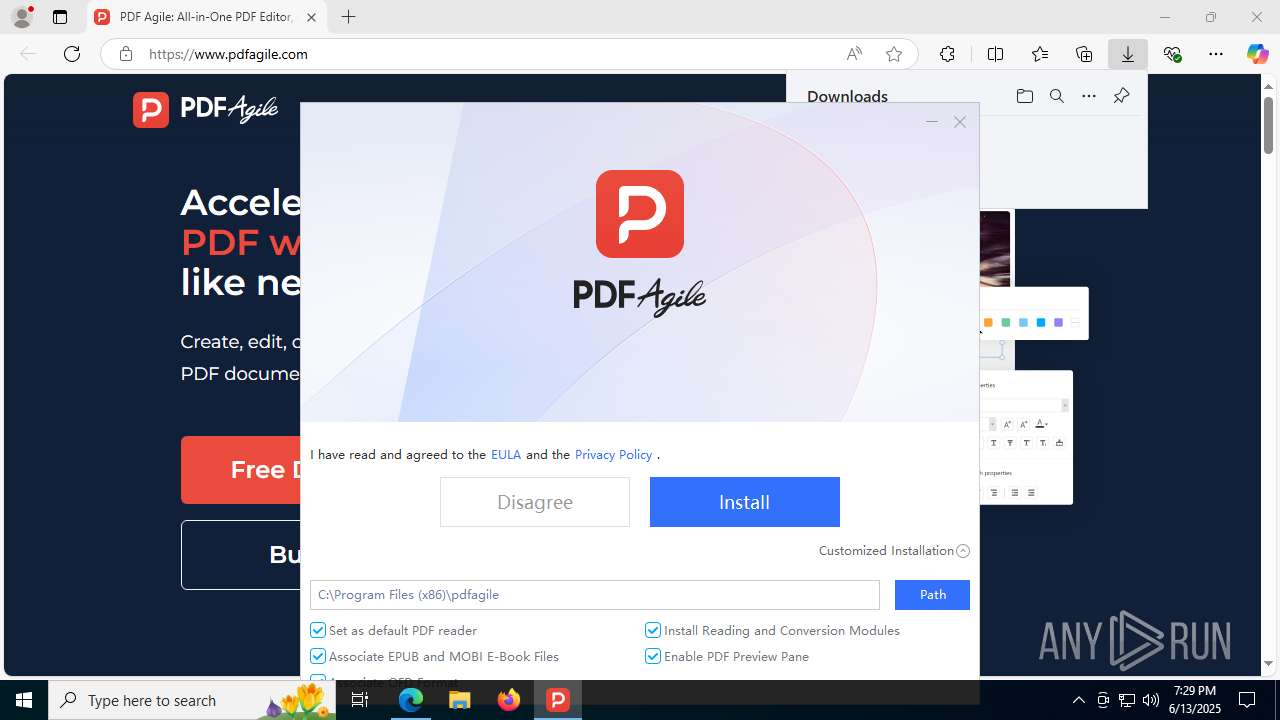Viewport: 1280px width, 720px height.
Task: Click the installation path input field
Action: point(595,595)
